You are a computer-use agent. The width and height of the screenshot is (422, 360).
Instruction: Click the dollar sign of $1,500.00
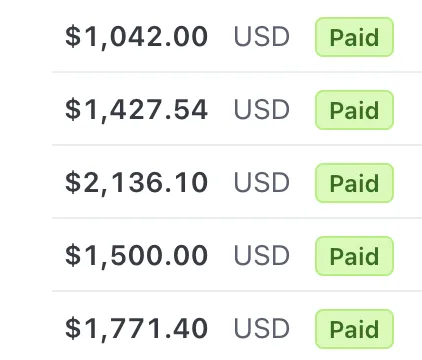click(x=73, y=255)
